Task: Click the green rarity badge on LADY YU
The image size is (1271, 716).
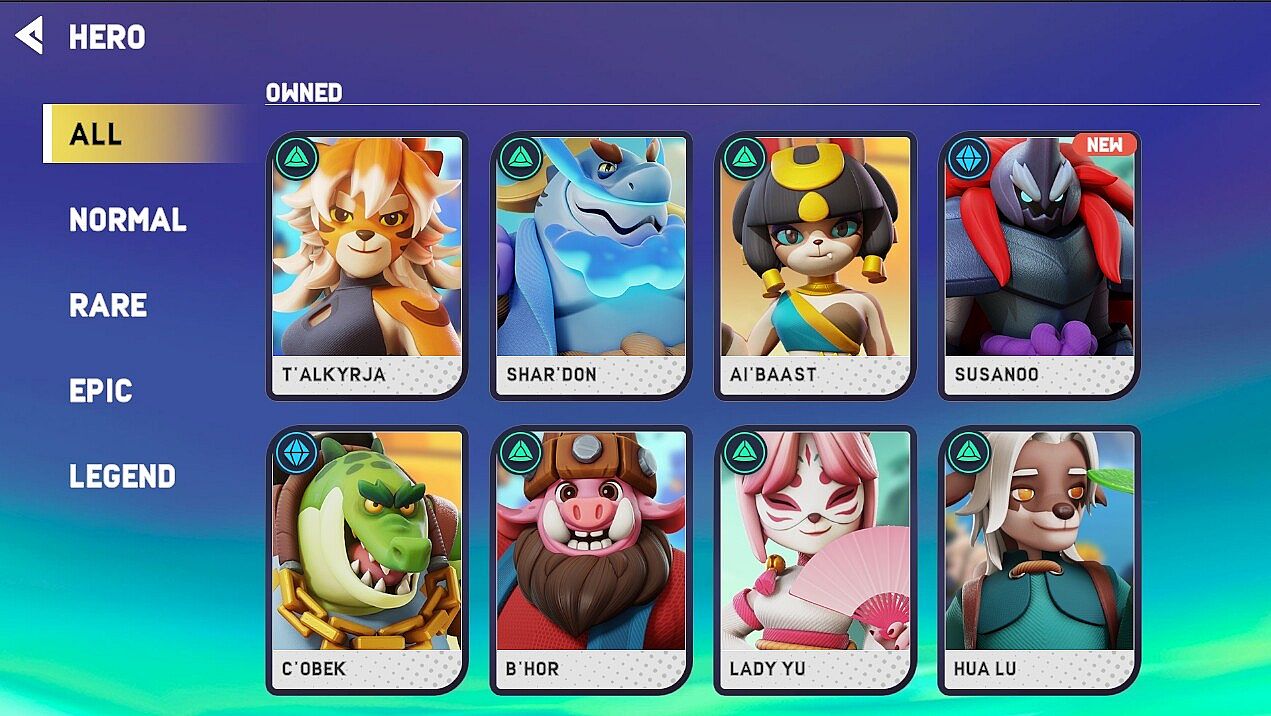Action: tap(744, 452)
